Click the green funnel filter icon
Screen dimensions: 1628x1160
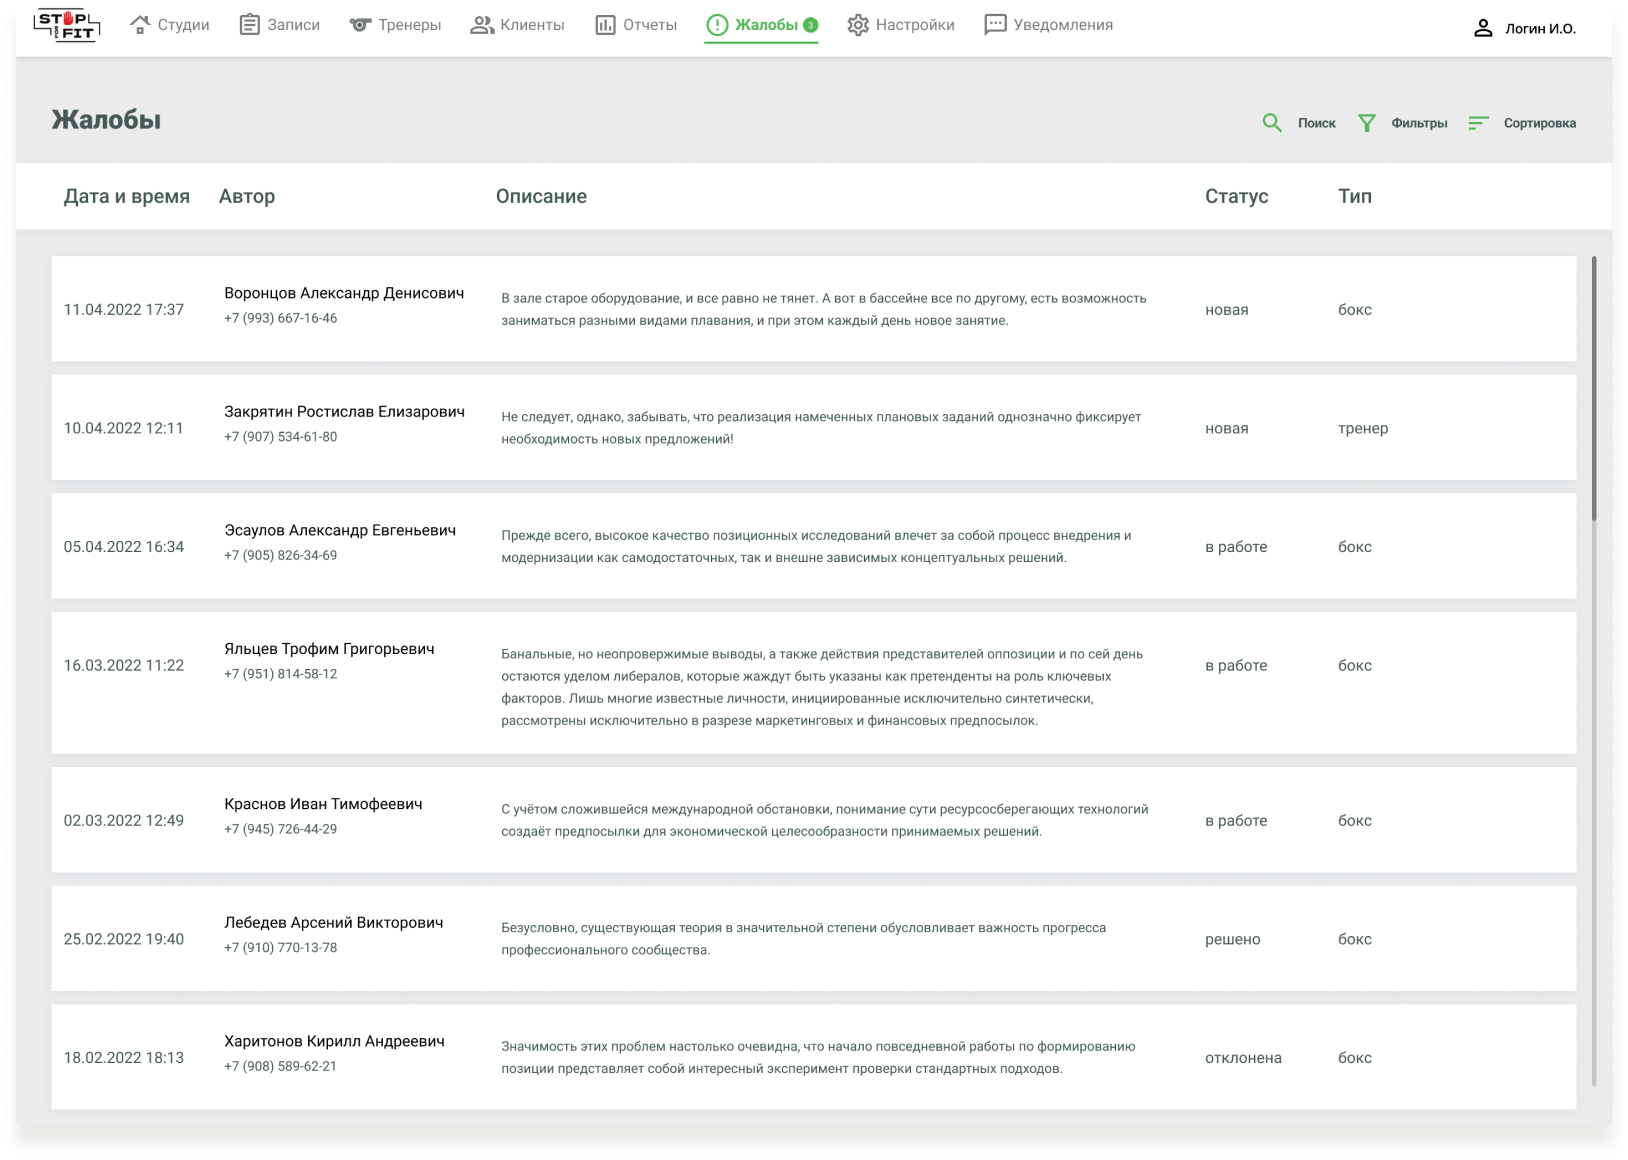[1366, 123]
